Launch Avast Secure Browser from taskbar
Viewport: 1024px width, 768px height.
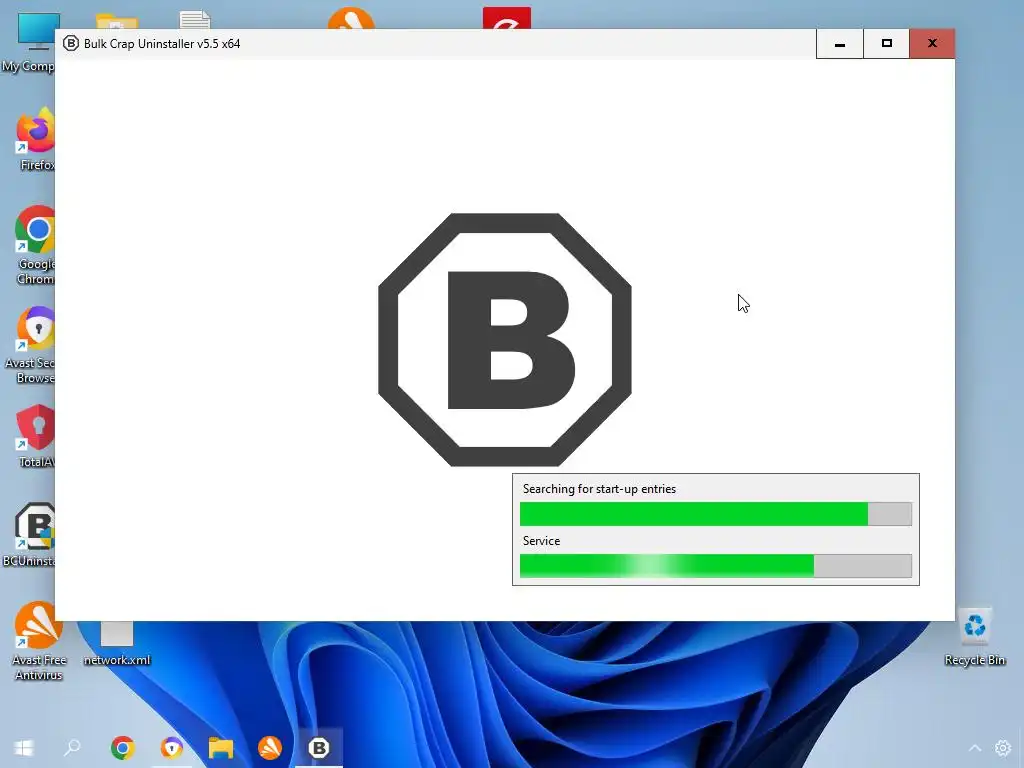(x=172, y=748)
